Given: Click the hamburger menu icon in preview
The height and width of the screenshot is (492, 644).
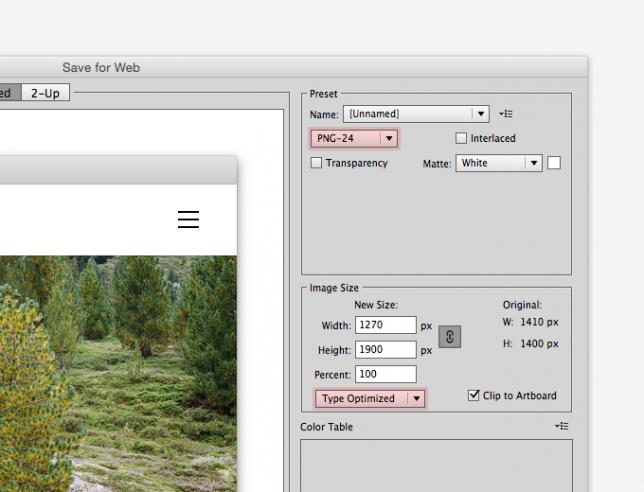Looking at the screenshot, I should click(x=189, y=219).
